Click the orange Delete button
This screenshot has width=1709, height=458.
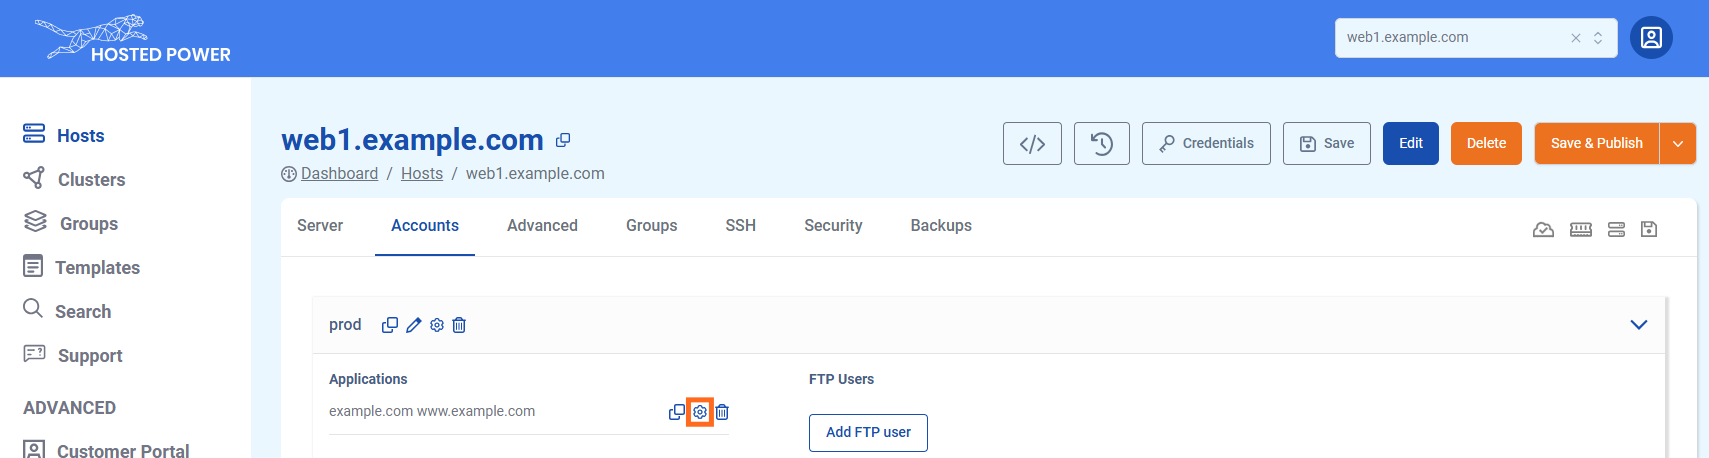point(1485,144)
